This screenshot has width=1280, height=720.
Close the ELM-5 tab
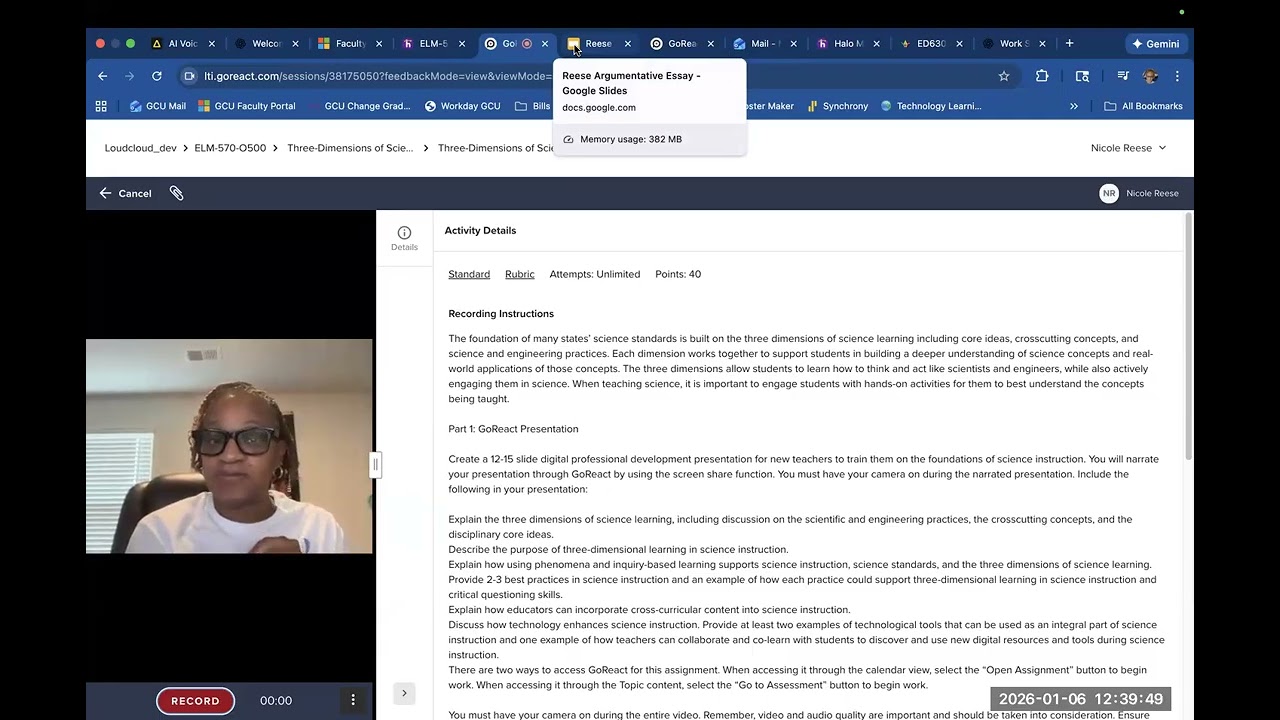(x=462, y=44)
